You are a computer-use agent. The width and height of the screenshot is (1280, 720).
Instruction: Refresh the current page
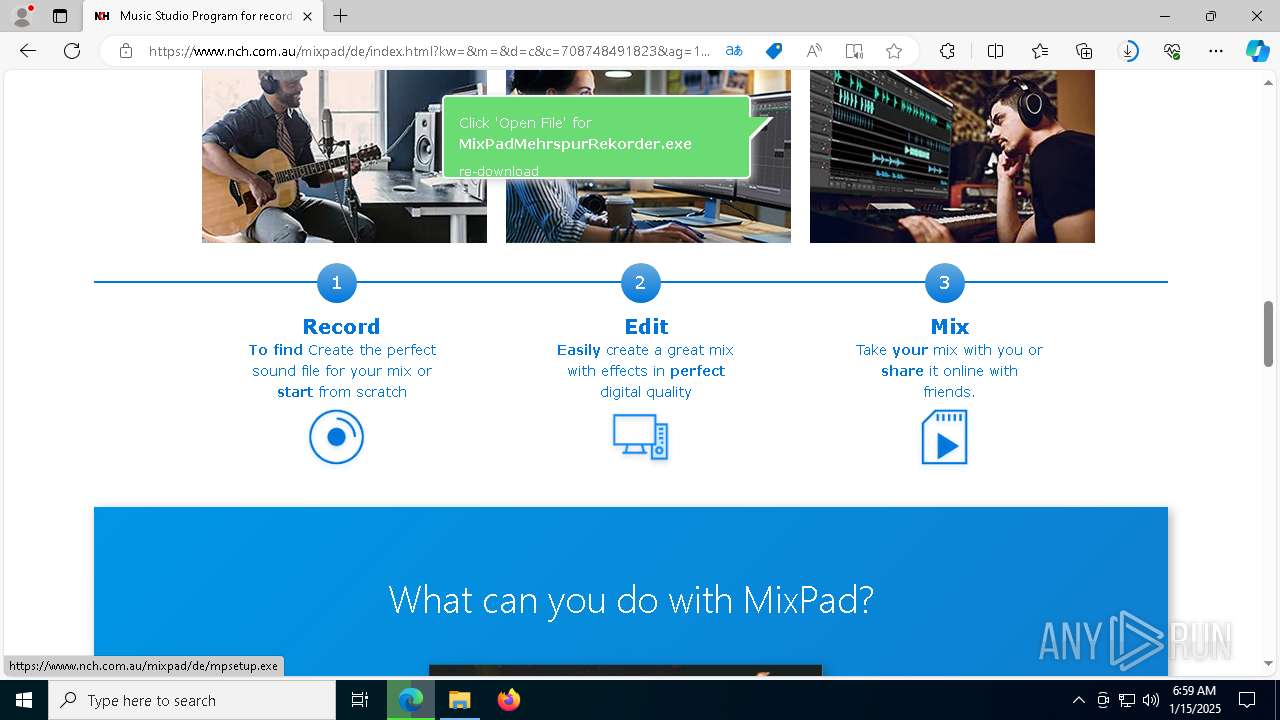coord(72,51)
